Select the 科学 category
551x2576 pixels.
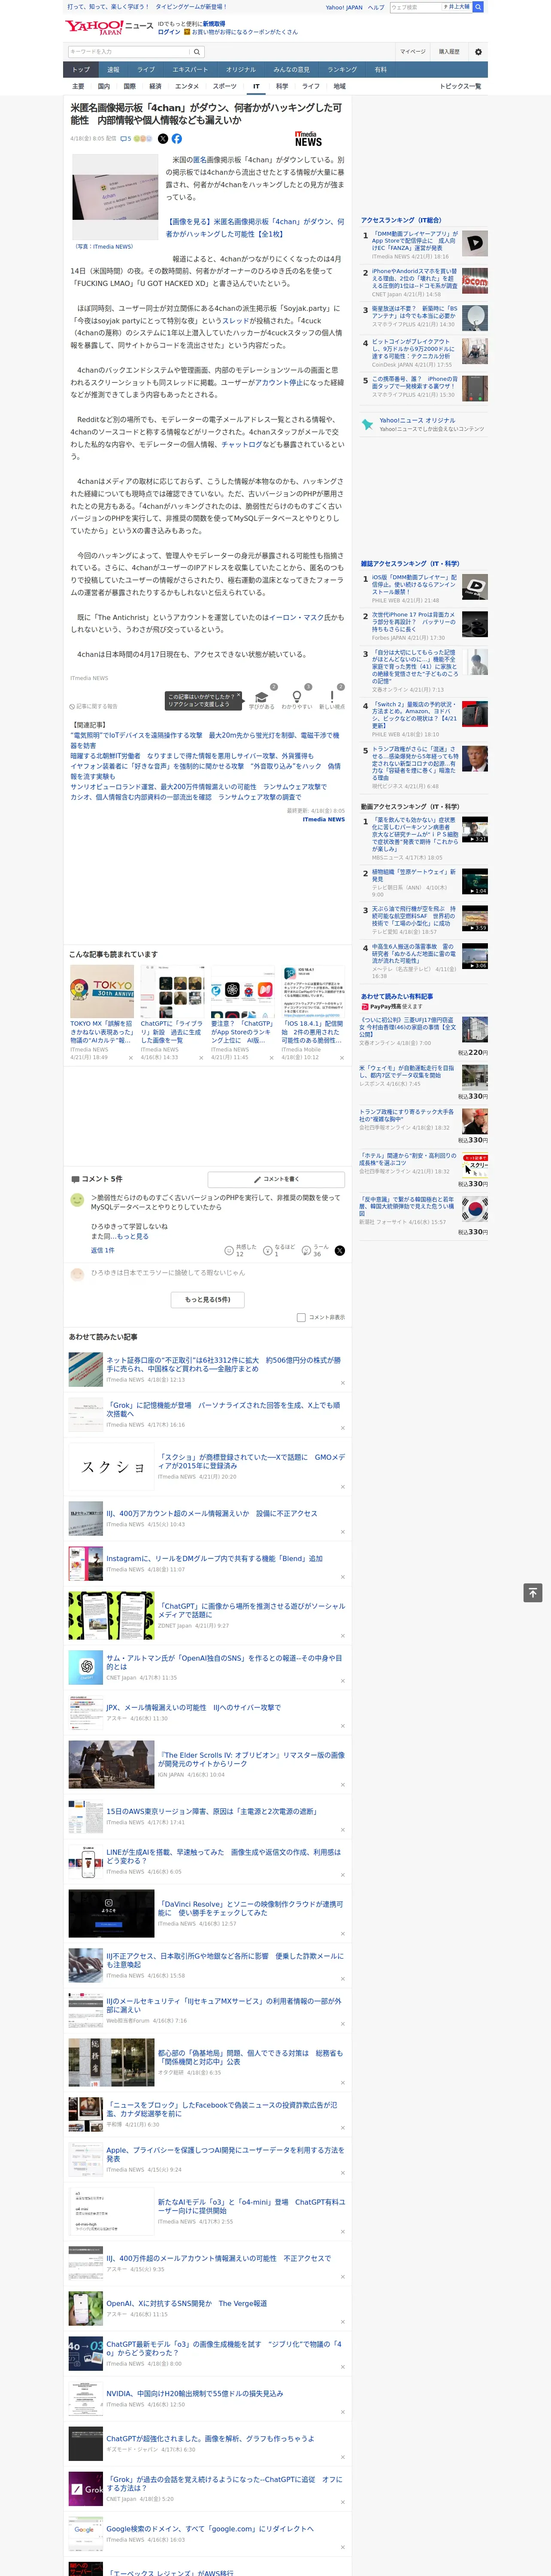tap(282, 86)
